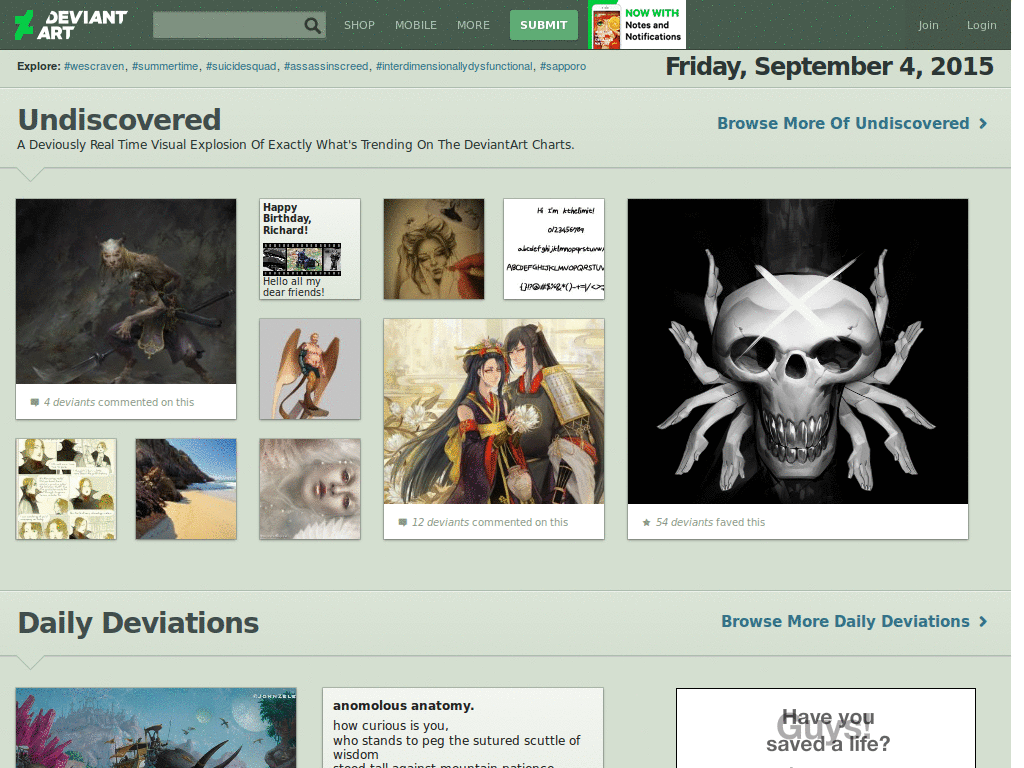The image size is (1024, 768).
Task: Click '54 deviants faved this' text
Action: [x=710, y=522]
